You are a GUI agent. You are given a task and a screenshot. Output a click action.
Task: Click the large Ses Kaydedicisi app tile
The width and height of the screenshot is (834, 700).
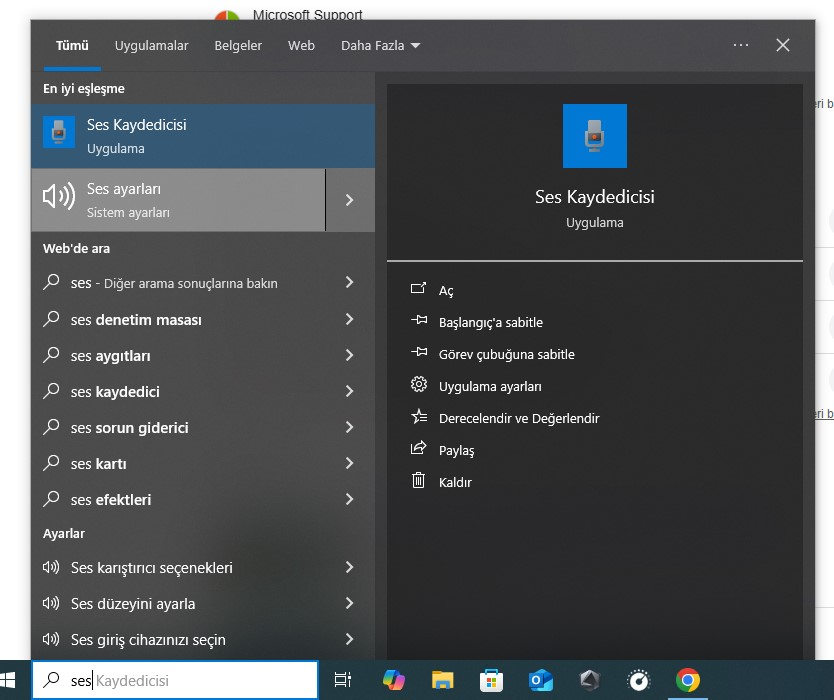click(x=595, y=136)
